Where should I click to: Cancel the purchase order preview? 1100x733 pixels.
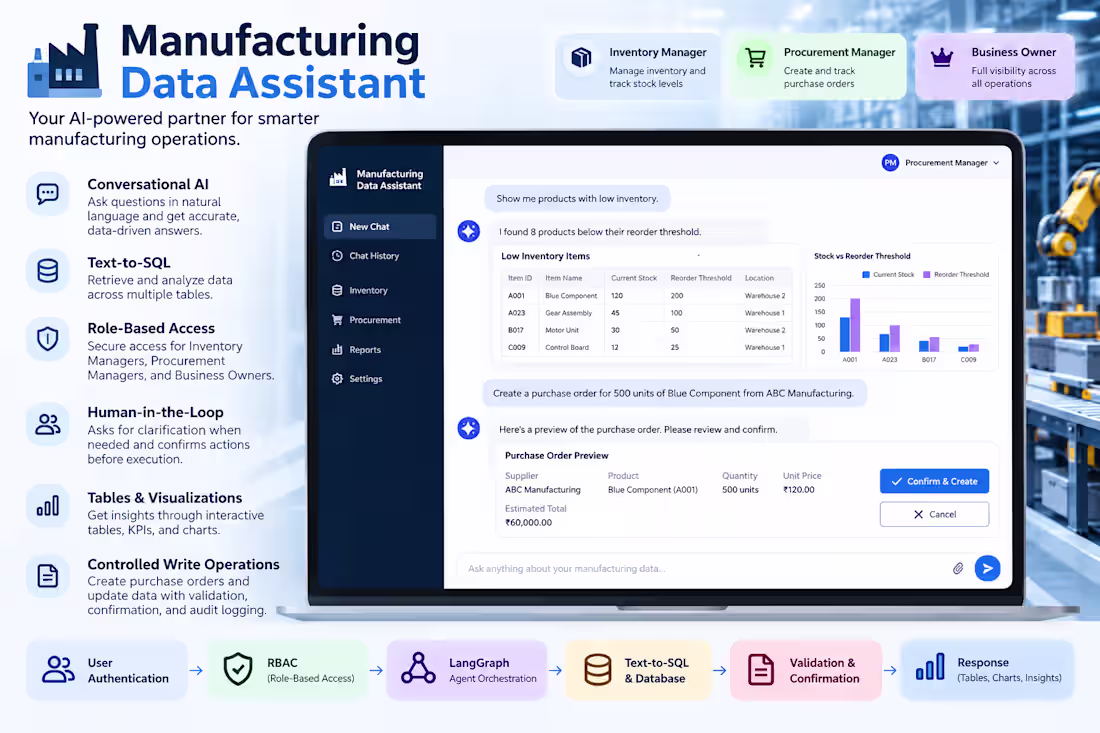pyautogui.click(x=934, y=514)
